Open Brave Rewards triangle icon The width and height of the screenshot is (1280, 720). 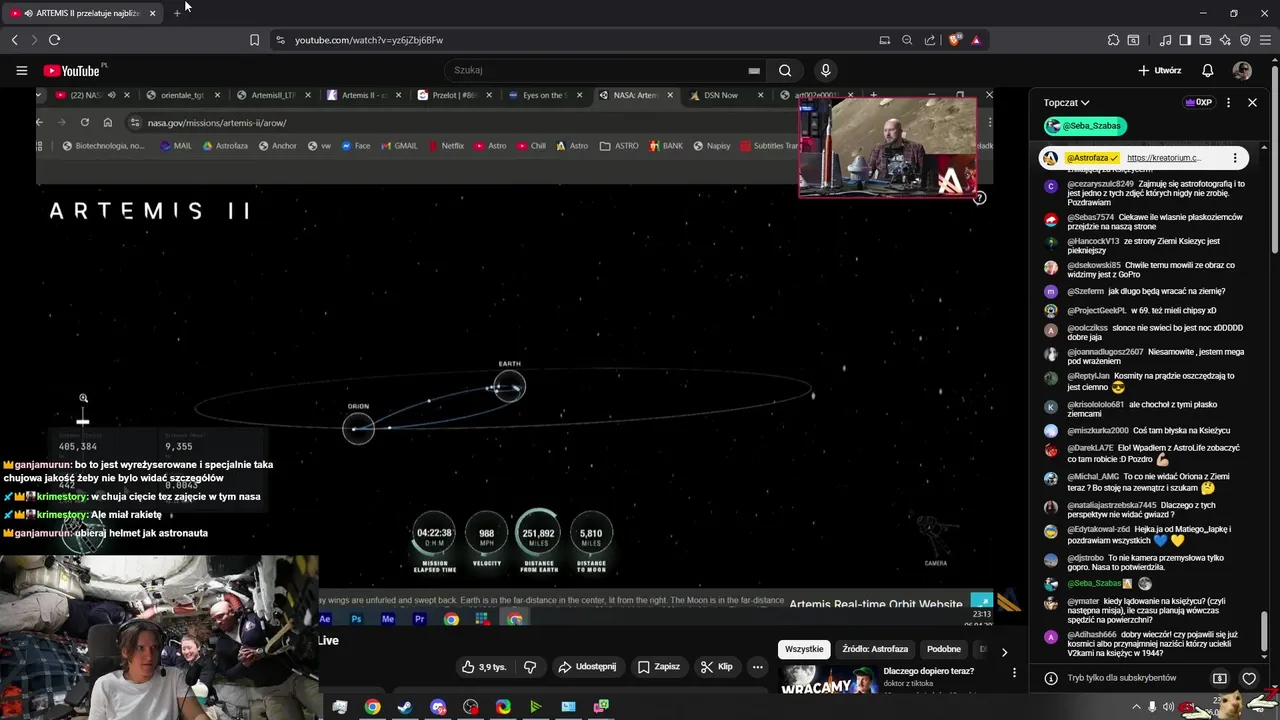[976, 40]
